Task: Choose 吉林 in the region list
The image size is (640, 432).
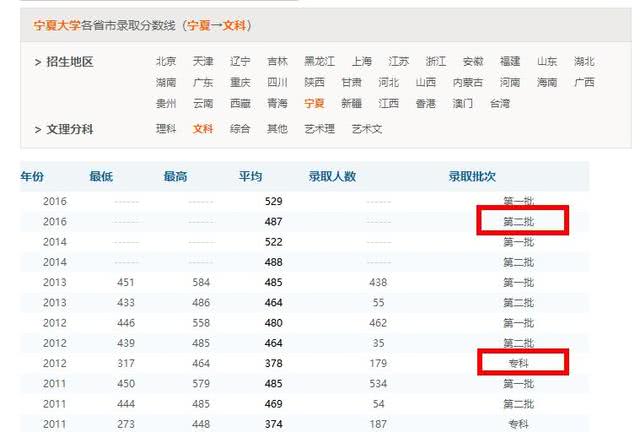Action: point(277,61)
